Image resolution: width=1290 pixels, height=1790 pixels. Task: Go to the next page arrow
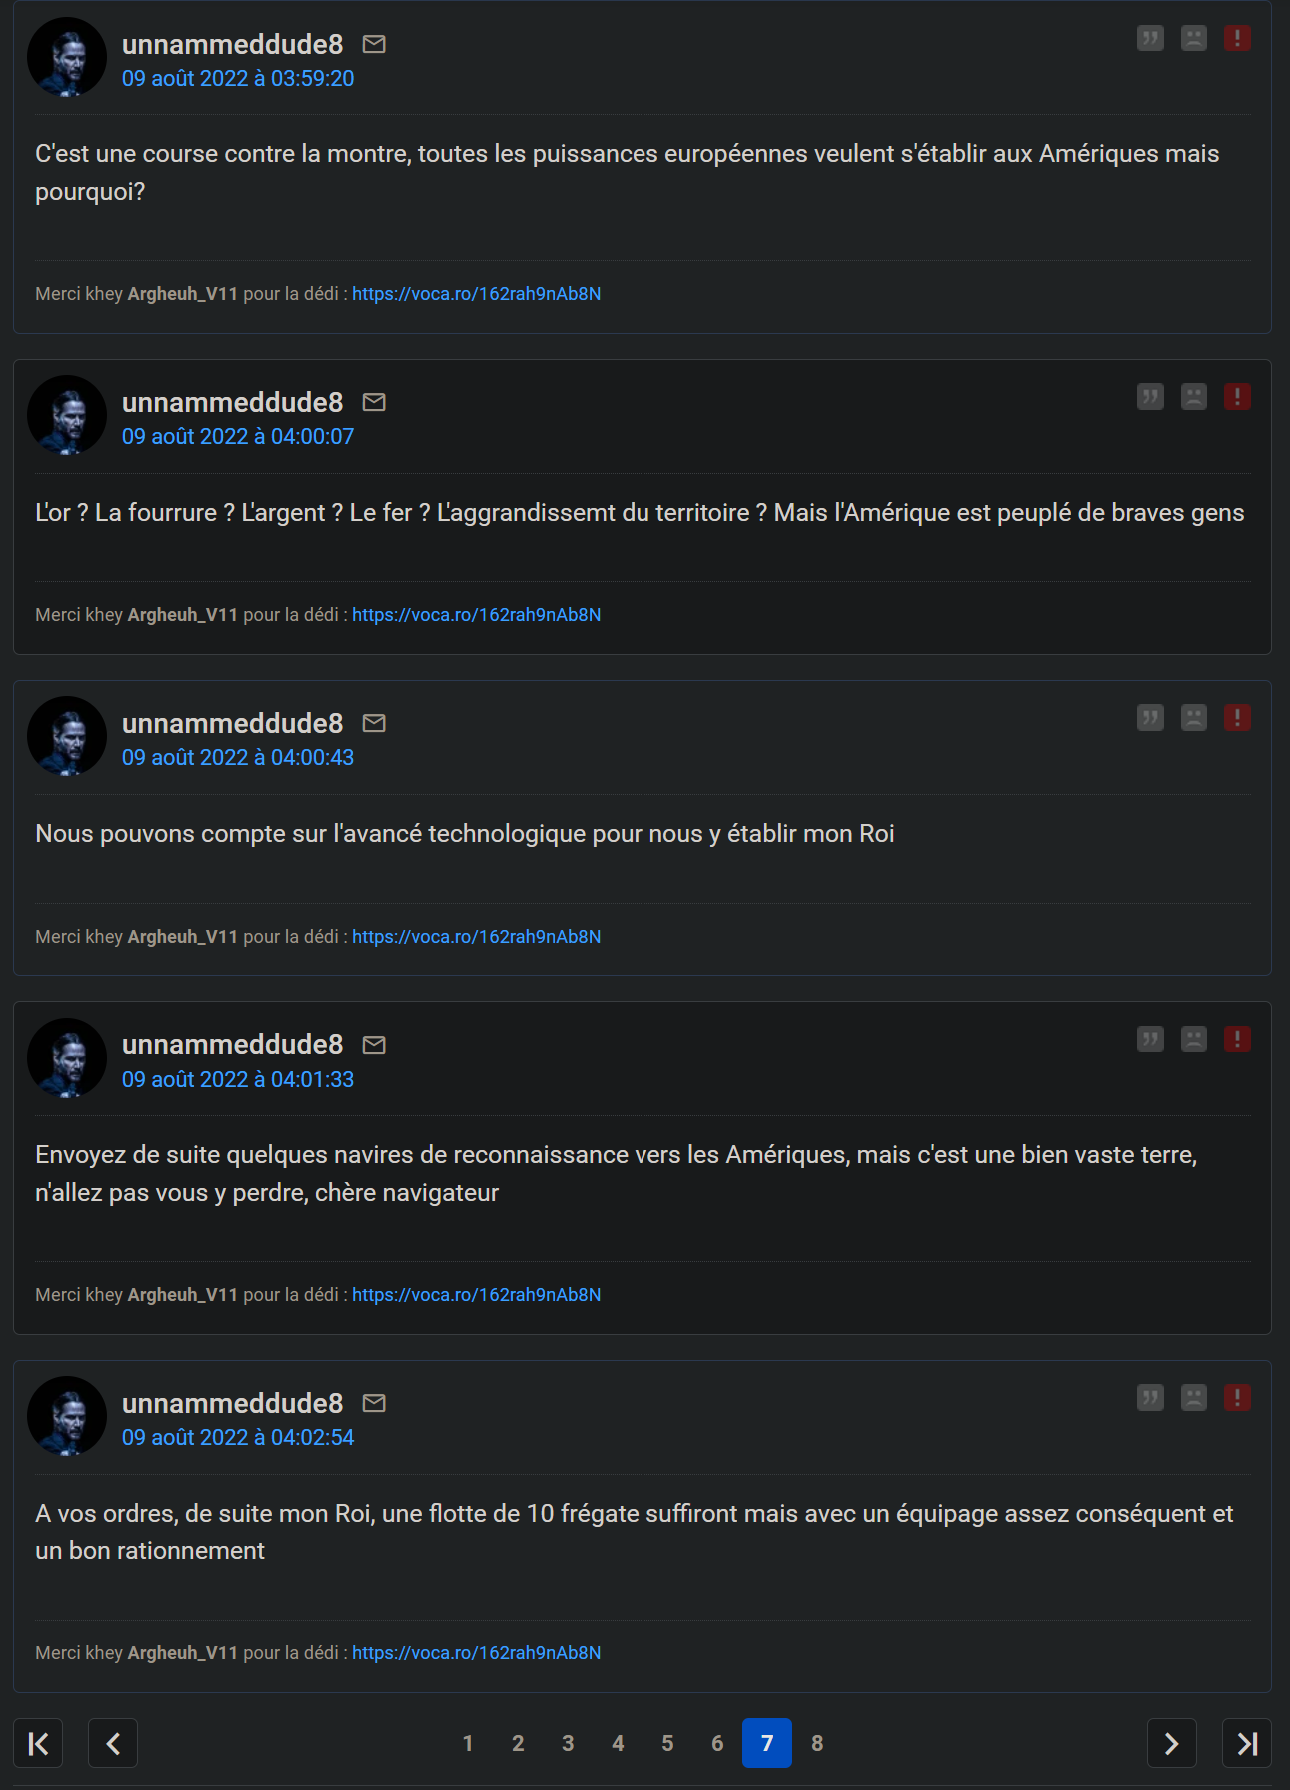pyautogui.click(x=1172, y=1743)
